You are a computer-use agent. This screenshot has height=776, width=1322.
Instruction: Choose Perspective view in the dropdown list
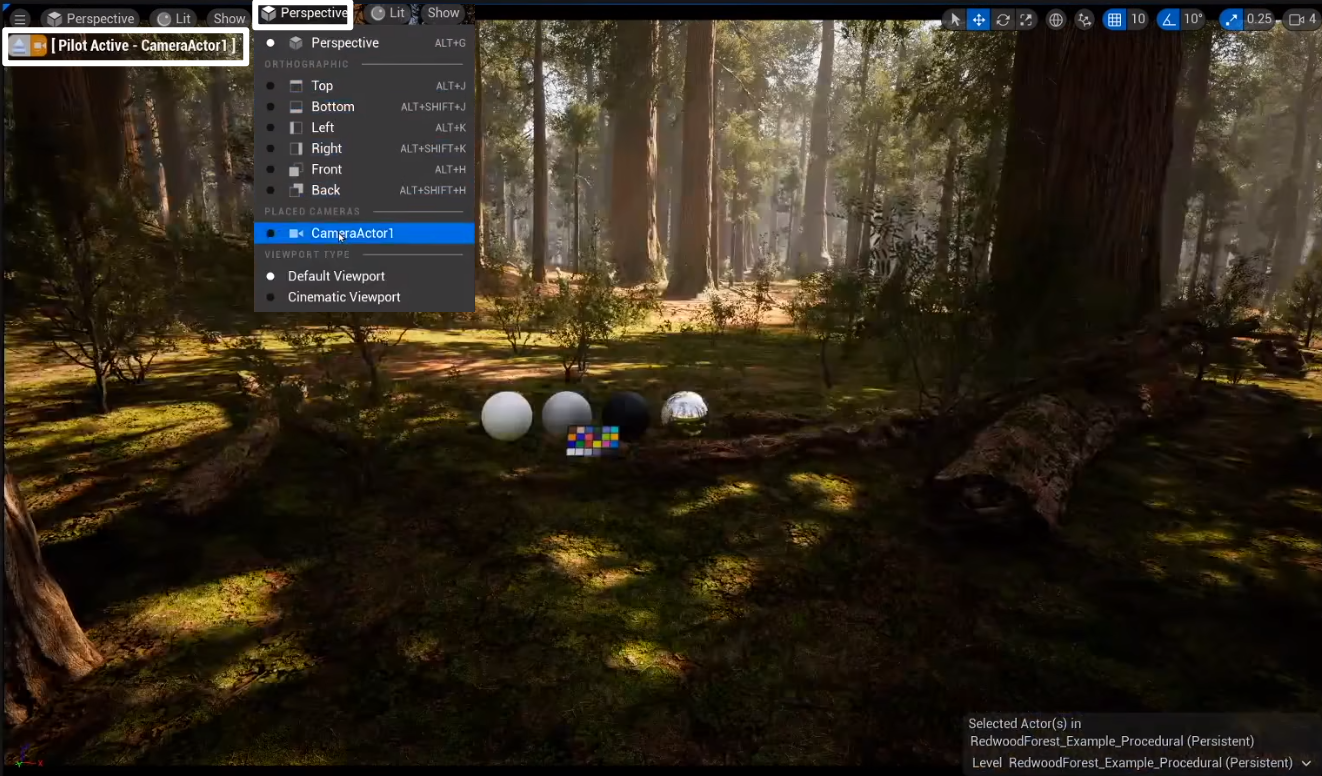click(x=365, y=43)
